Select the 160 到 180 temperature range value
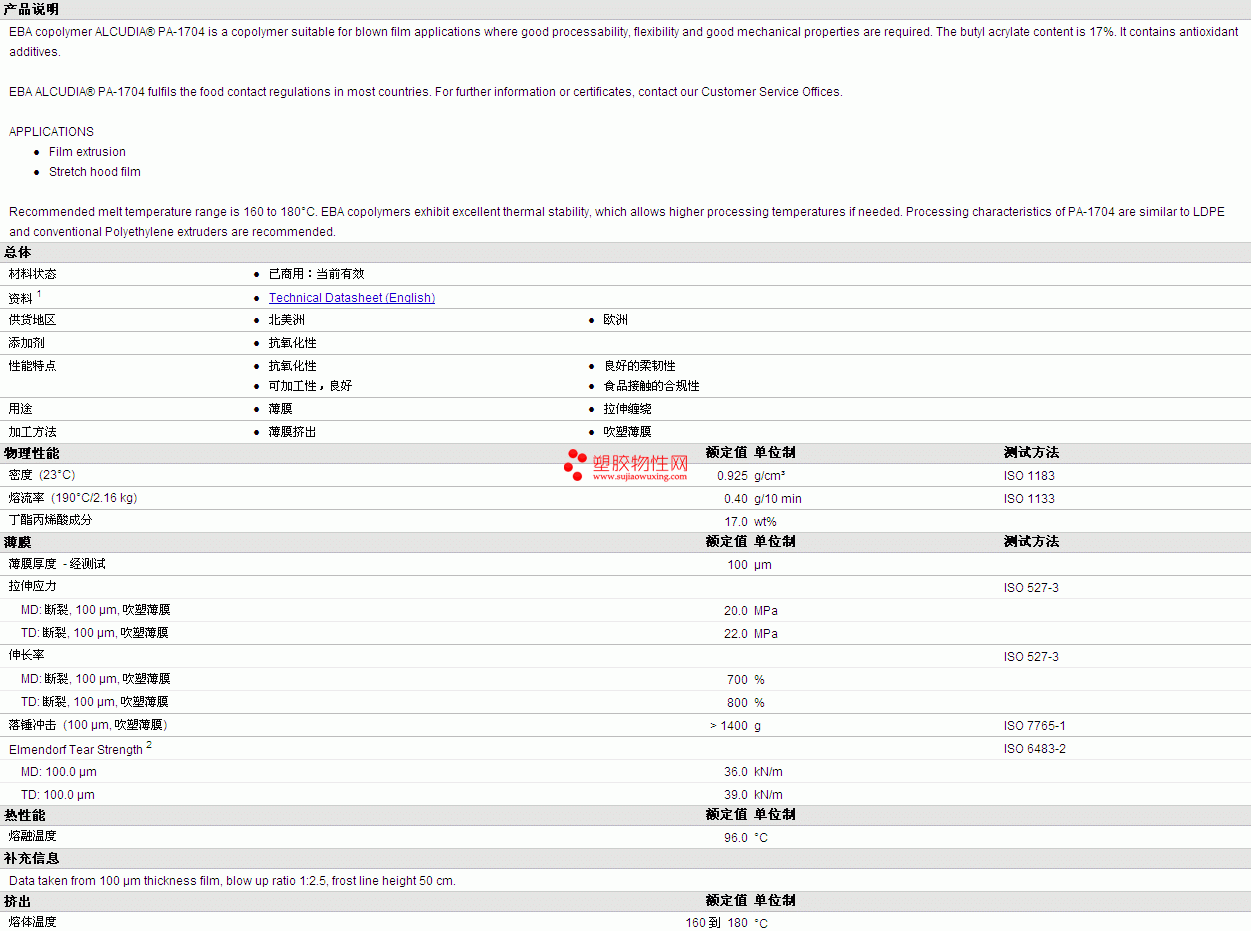Image resolution: width=1251 pixels, height=931 pixels. (716, 923)
